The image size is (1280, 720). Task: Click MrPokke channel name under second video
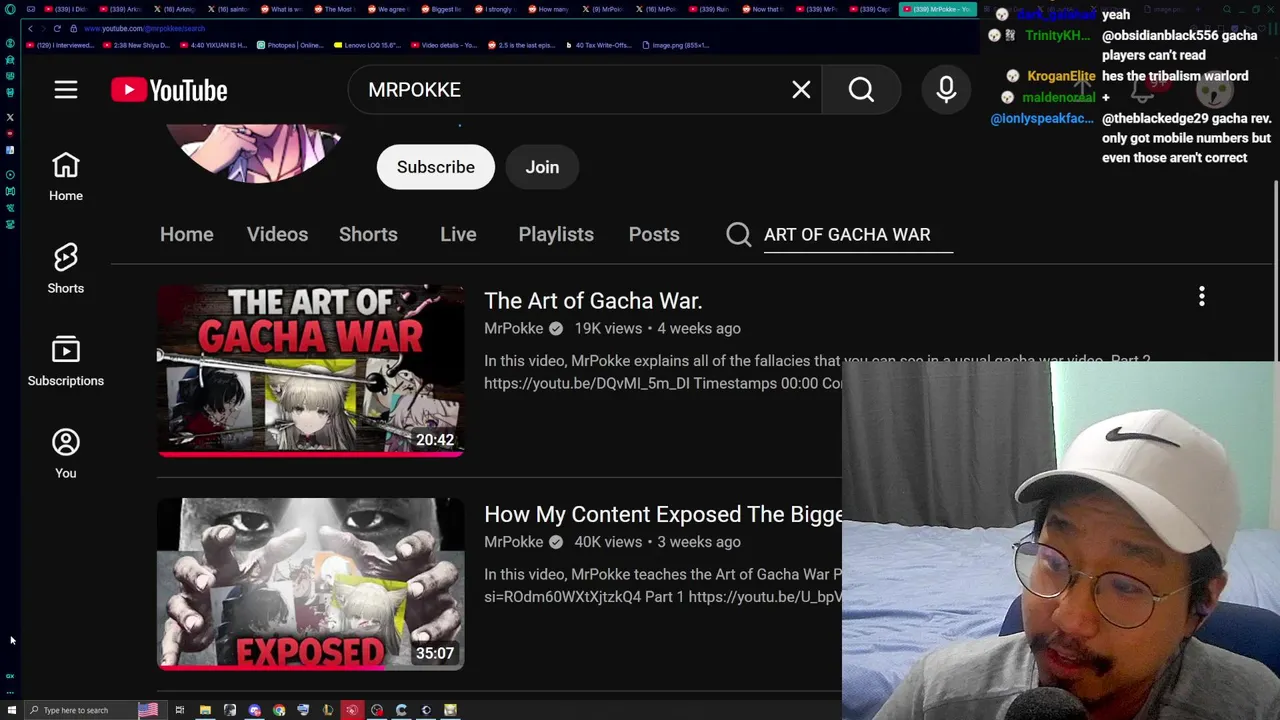click(514, 542)
